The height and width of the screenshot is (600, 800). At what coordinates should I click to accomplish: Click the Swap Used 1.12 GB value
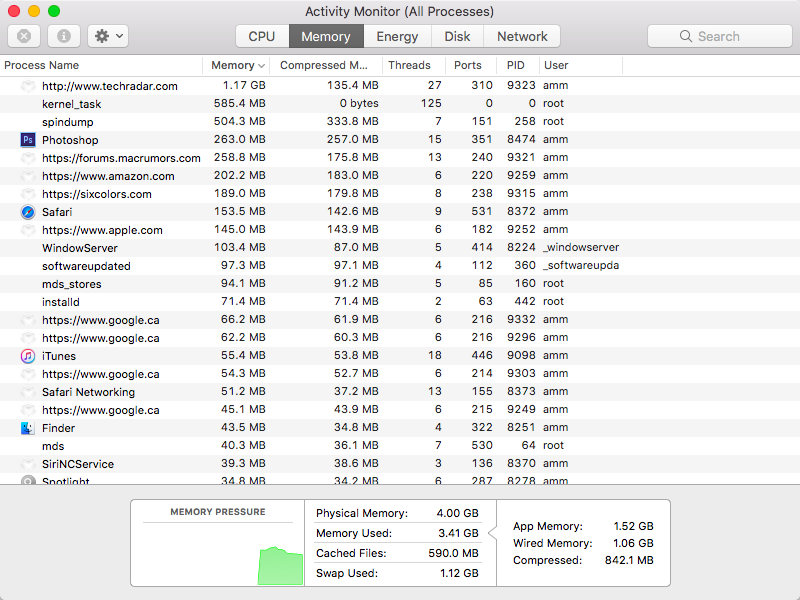pyautogui.click(x=459, y=573)
